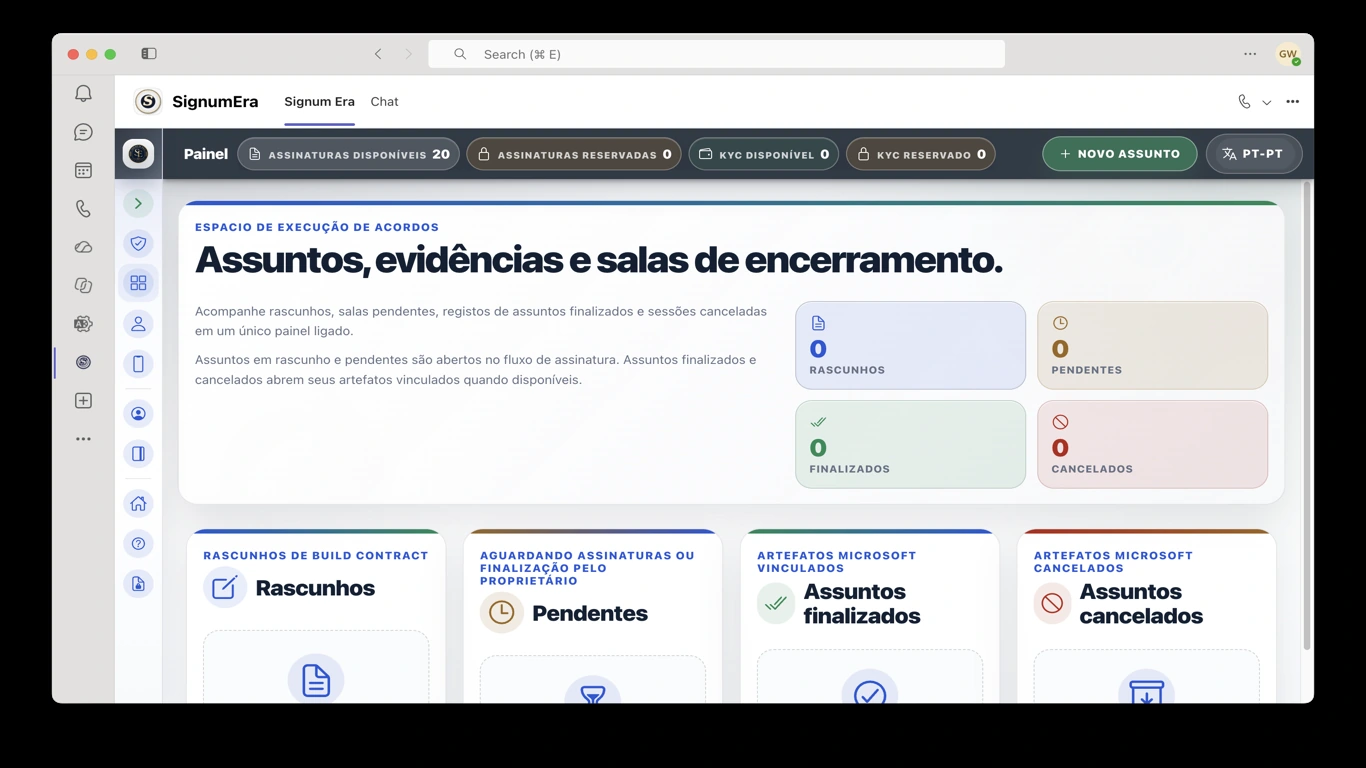The height and width of the screenshot is (768, 1366).
Task: Click the Novo Assunto button
Action: click(1120, 154)
